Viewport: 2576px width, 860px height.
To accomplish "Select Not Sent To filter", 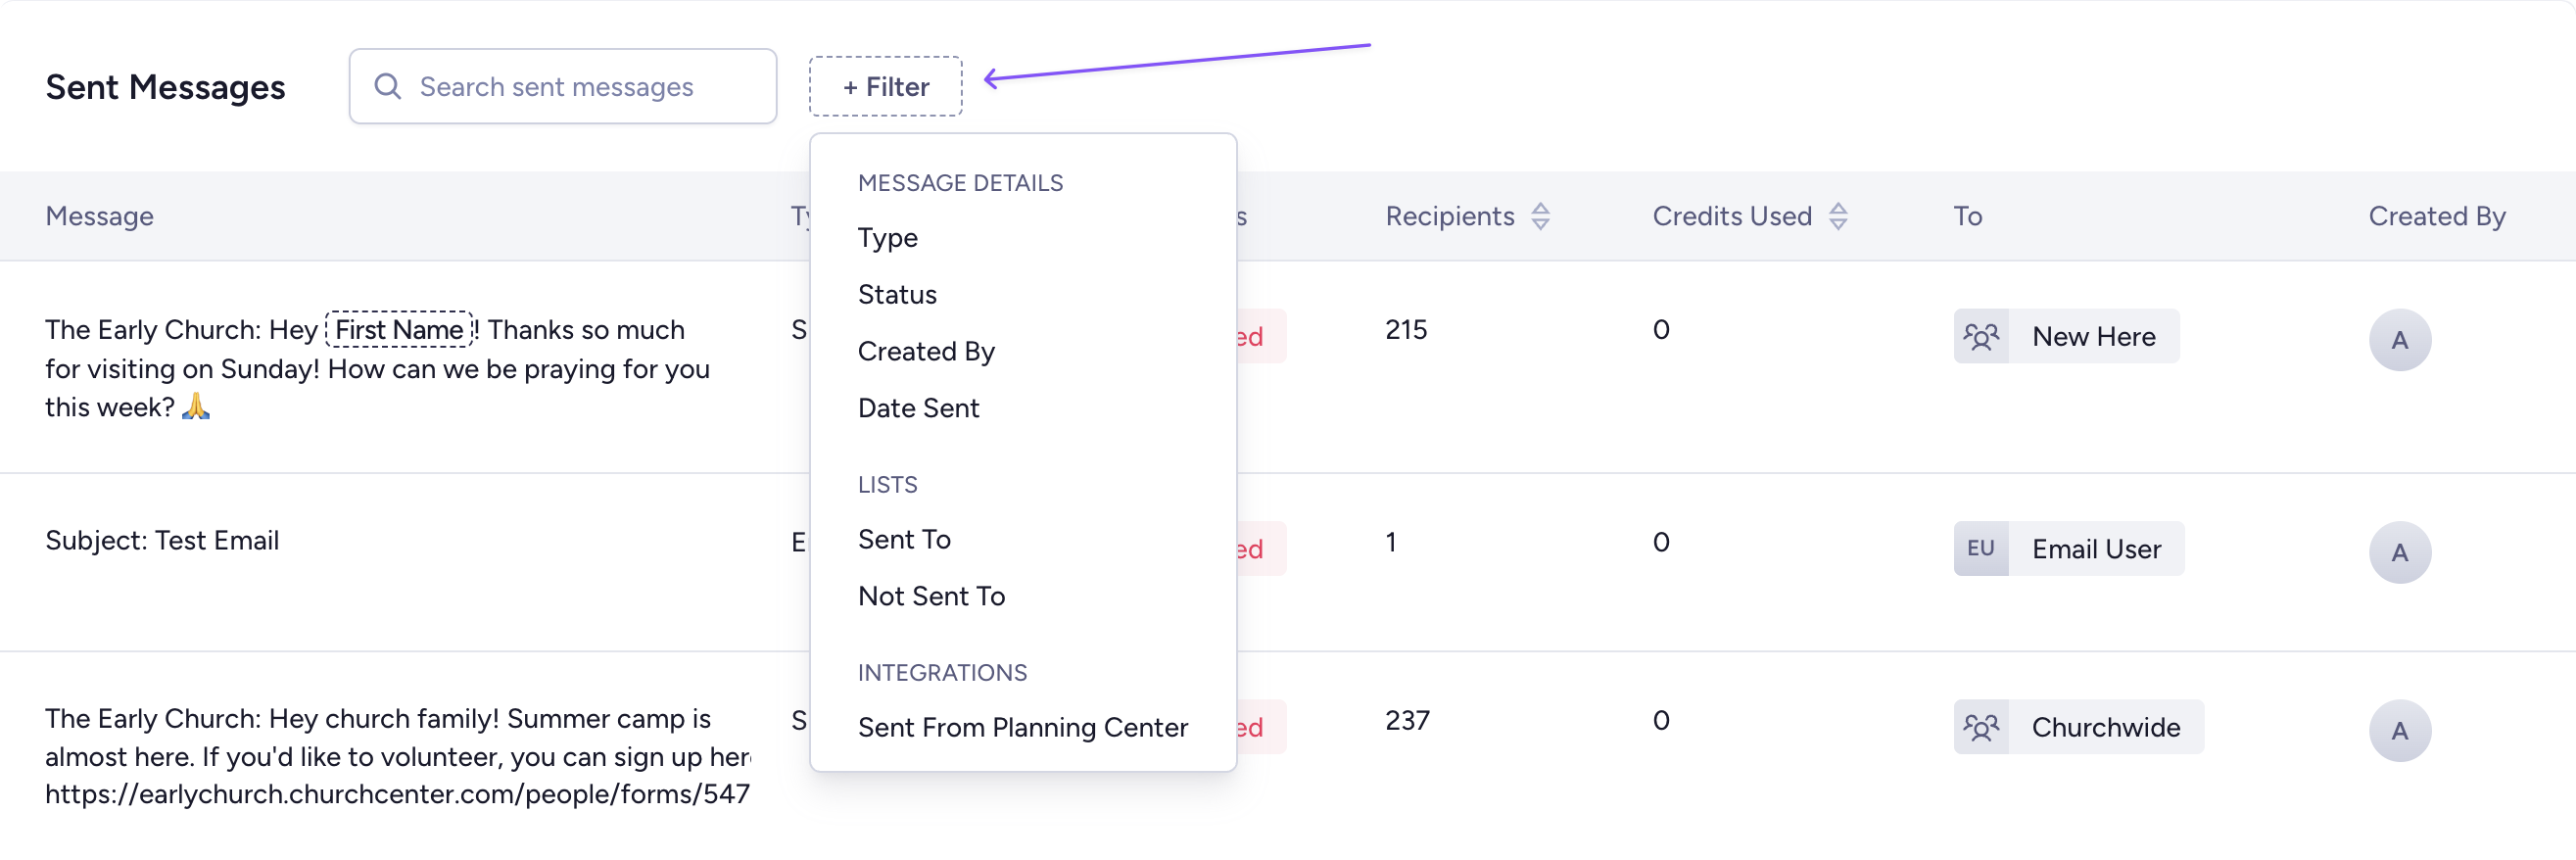I will (x=931, y=597).
